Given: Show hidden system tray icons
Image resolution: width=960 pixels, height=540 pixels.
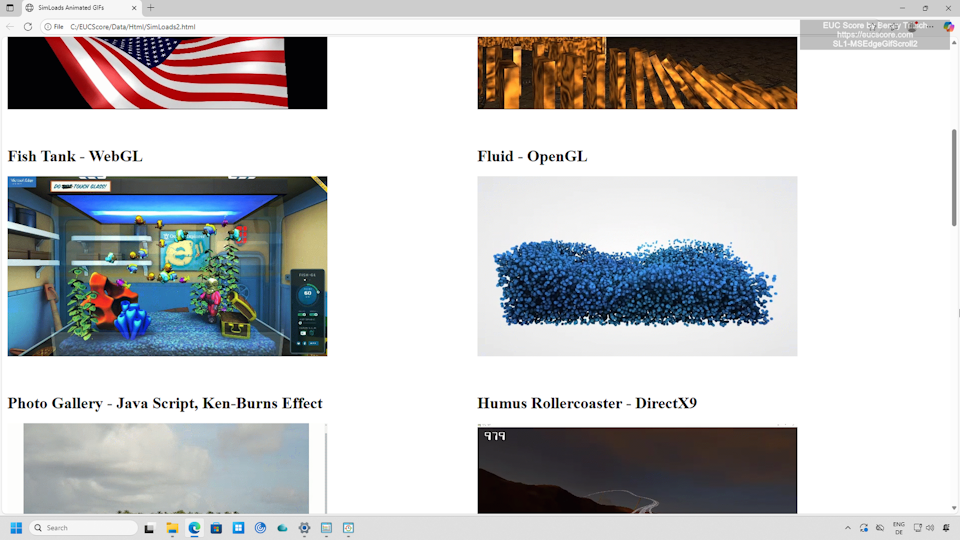Looking at the screenshot, I should [x=848, y=528].
